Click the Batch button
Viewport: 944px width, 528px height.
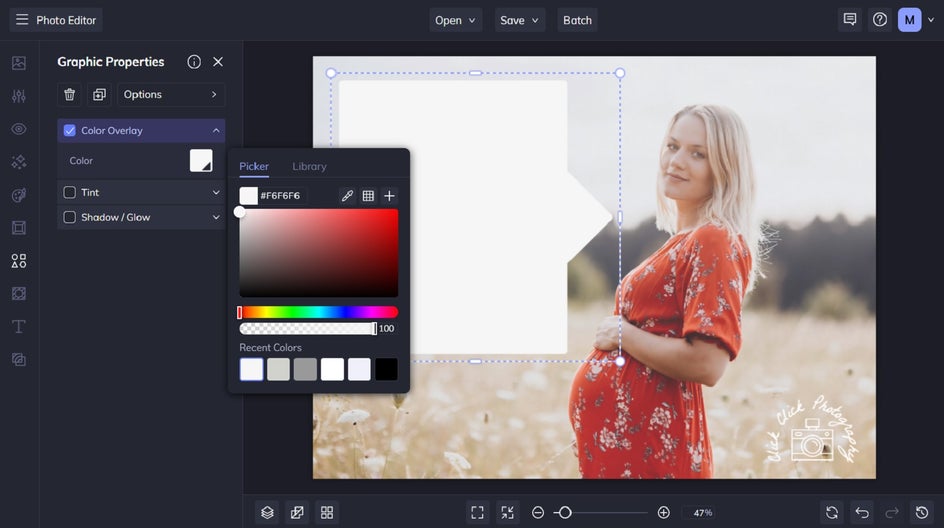tap(577, 20)
